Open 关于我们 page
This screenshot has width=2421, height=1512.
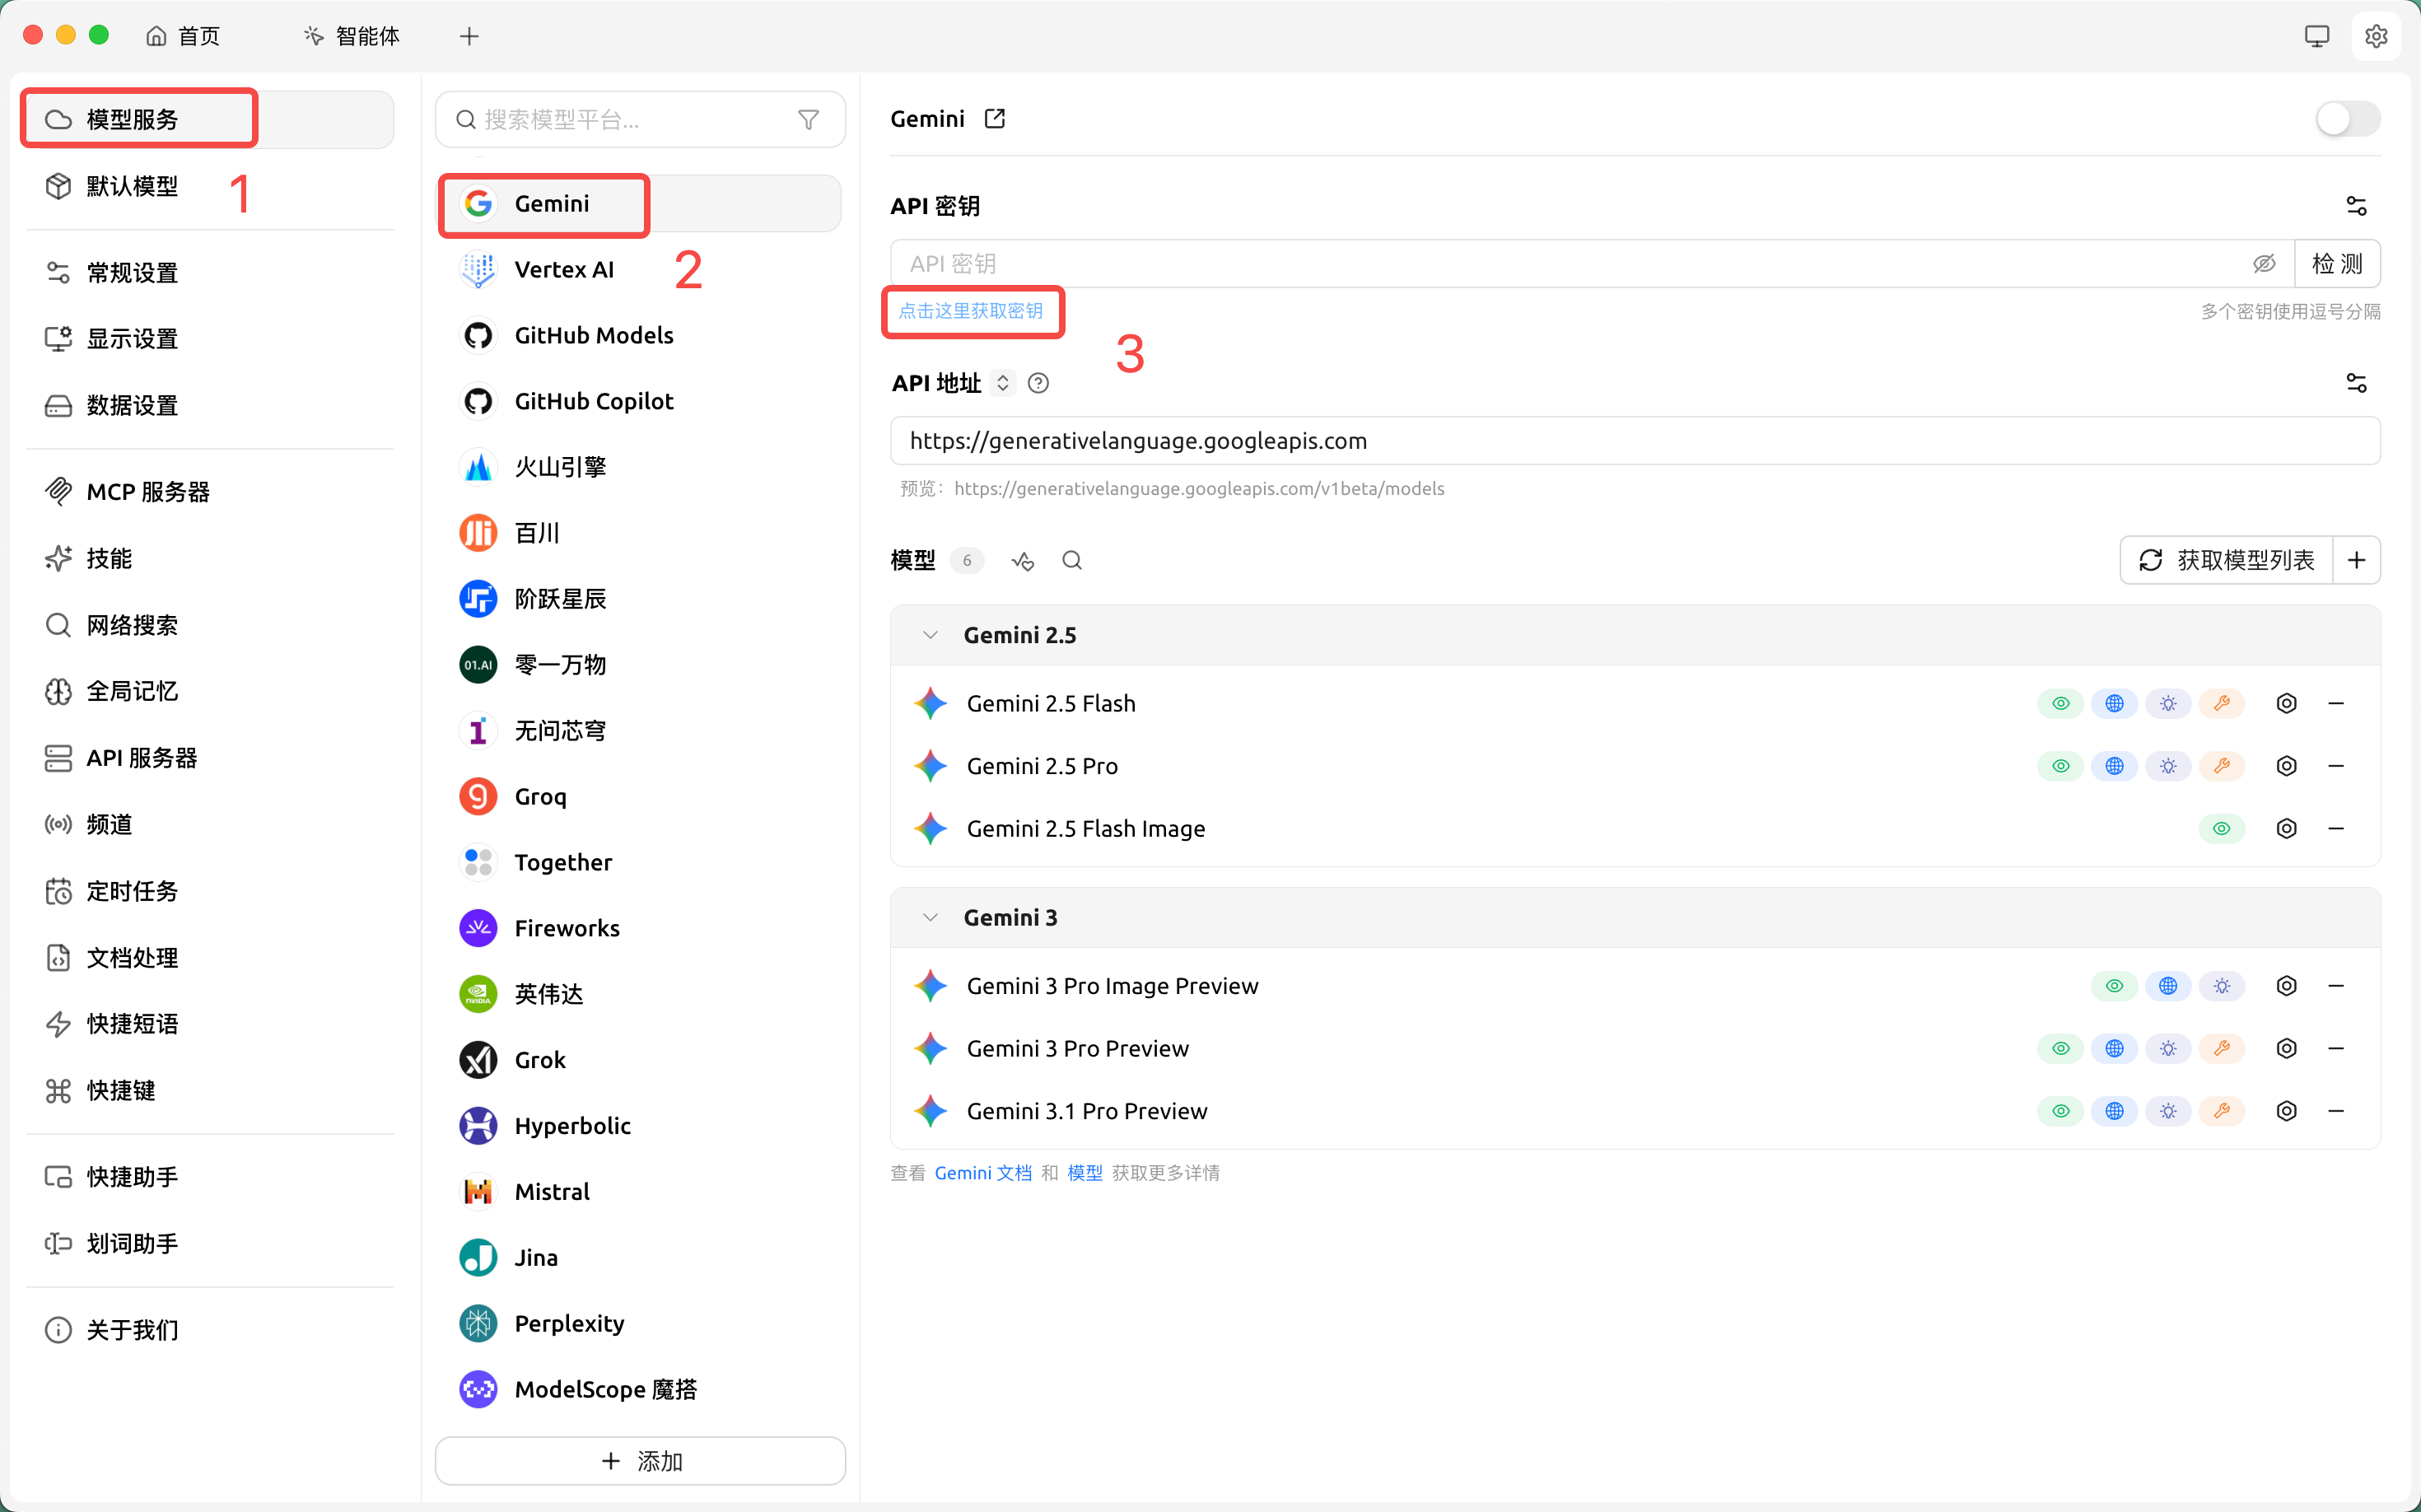tap(209, 1330)
